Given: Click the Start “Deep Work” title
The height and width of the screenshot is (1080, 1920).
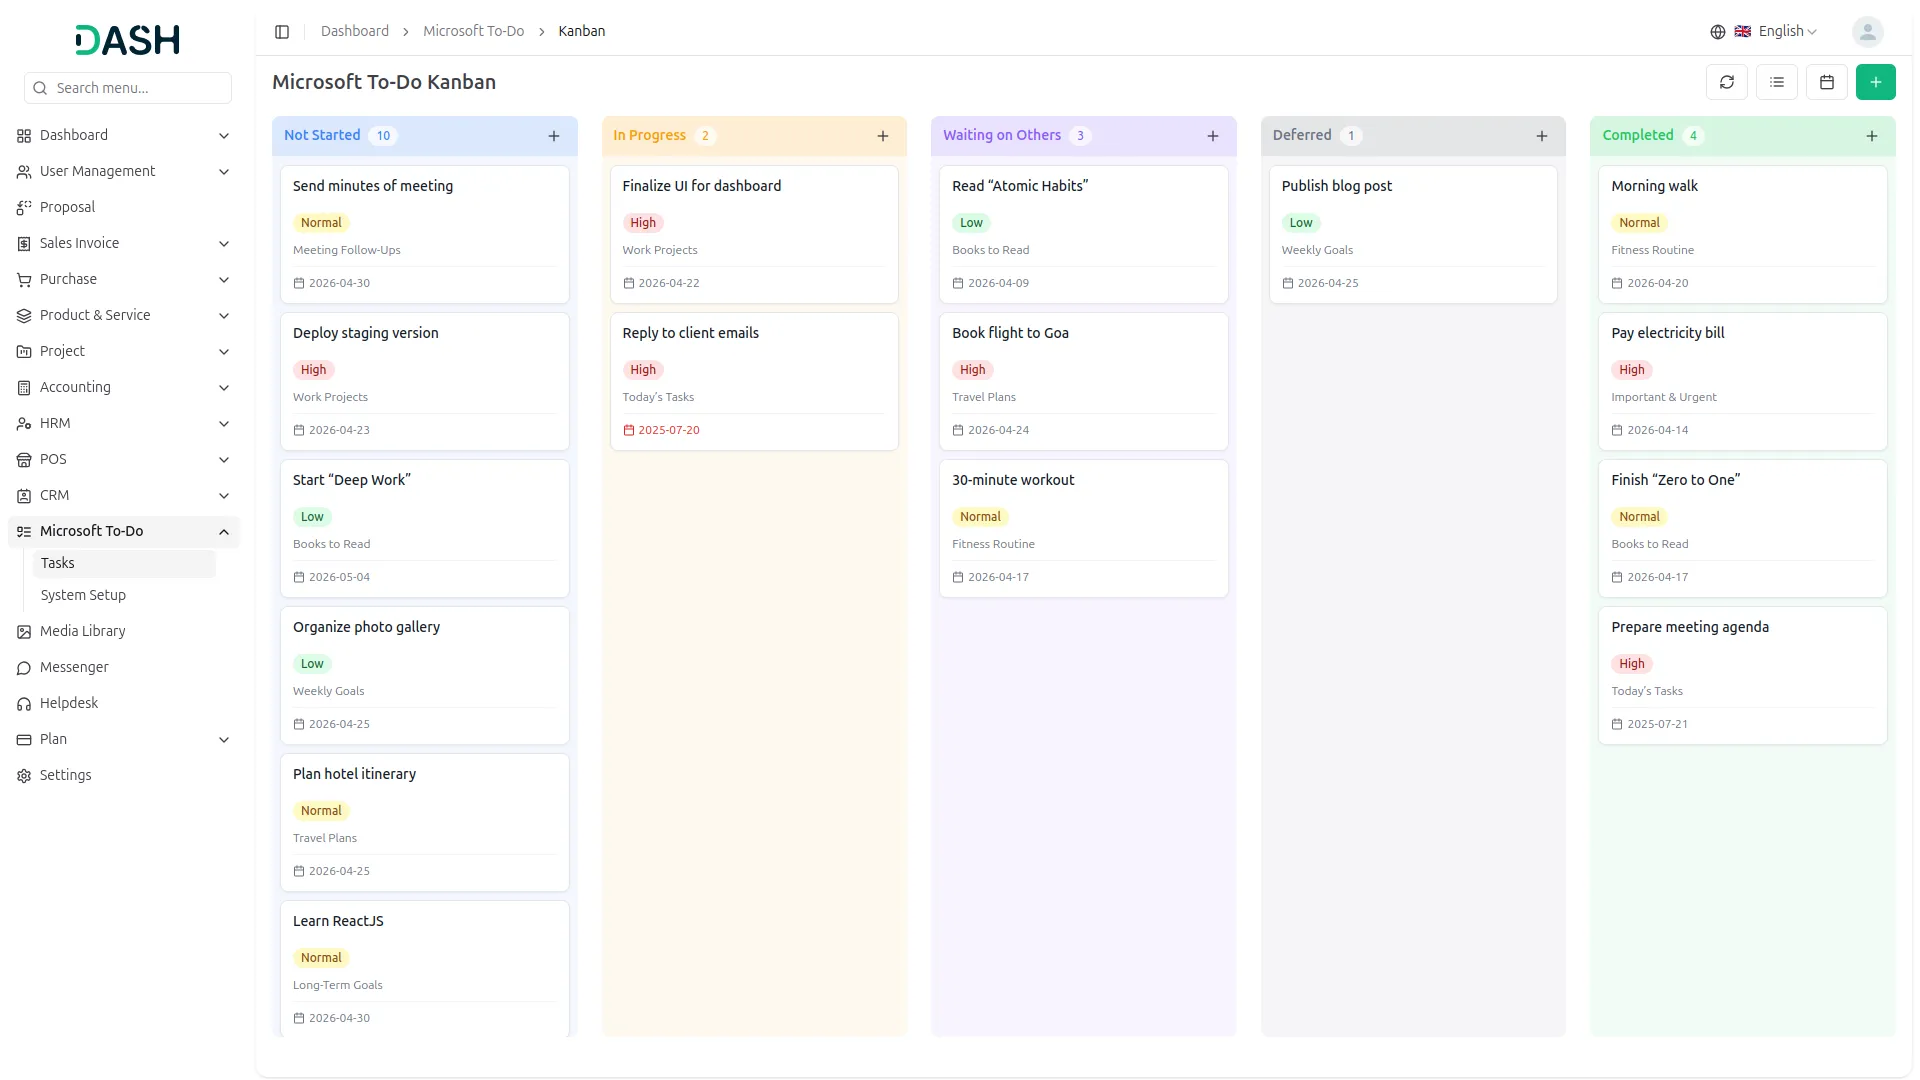Looking at the screenshot, I should [352, 480].
